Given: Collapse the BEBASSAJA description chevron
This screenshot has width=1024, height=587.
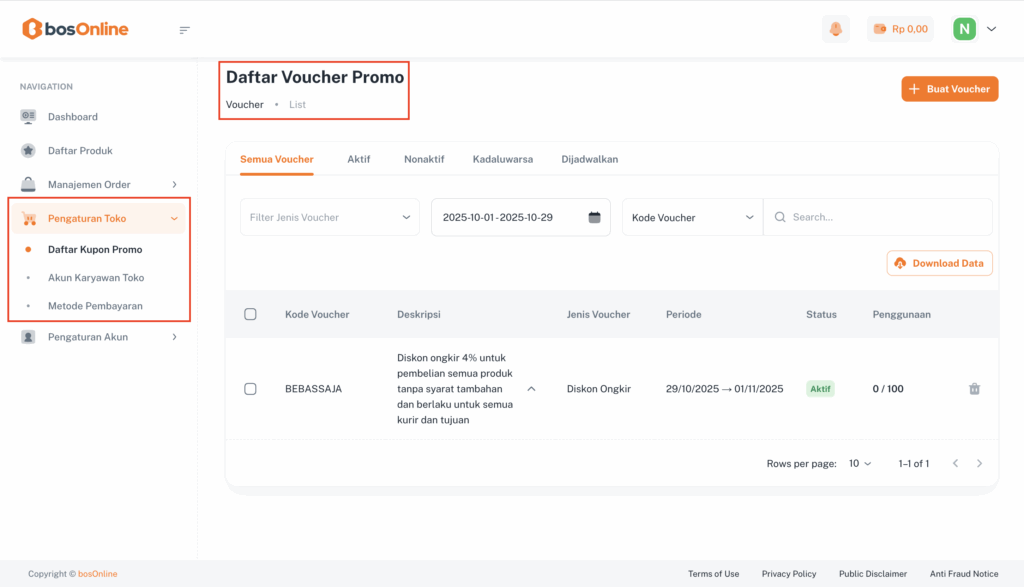Looking at the screenshot, I should (531, 389).
